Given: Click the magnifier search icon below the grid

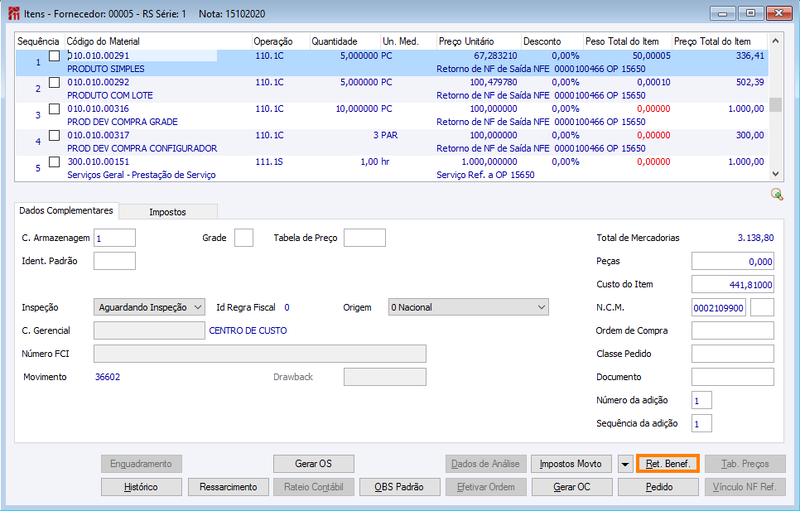Looking at the screenshot, I should 777,194.
